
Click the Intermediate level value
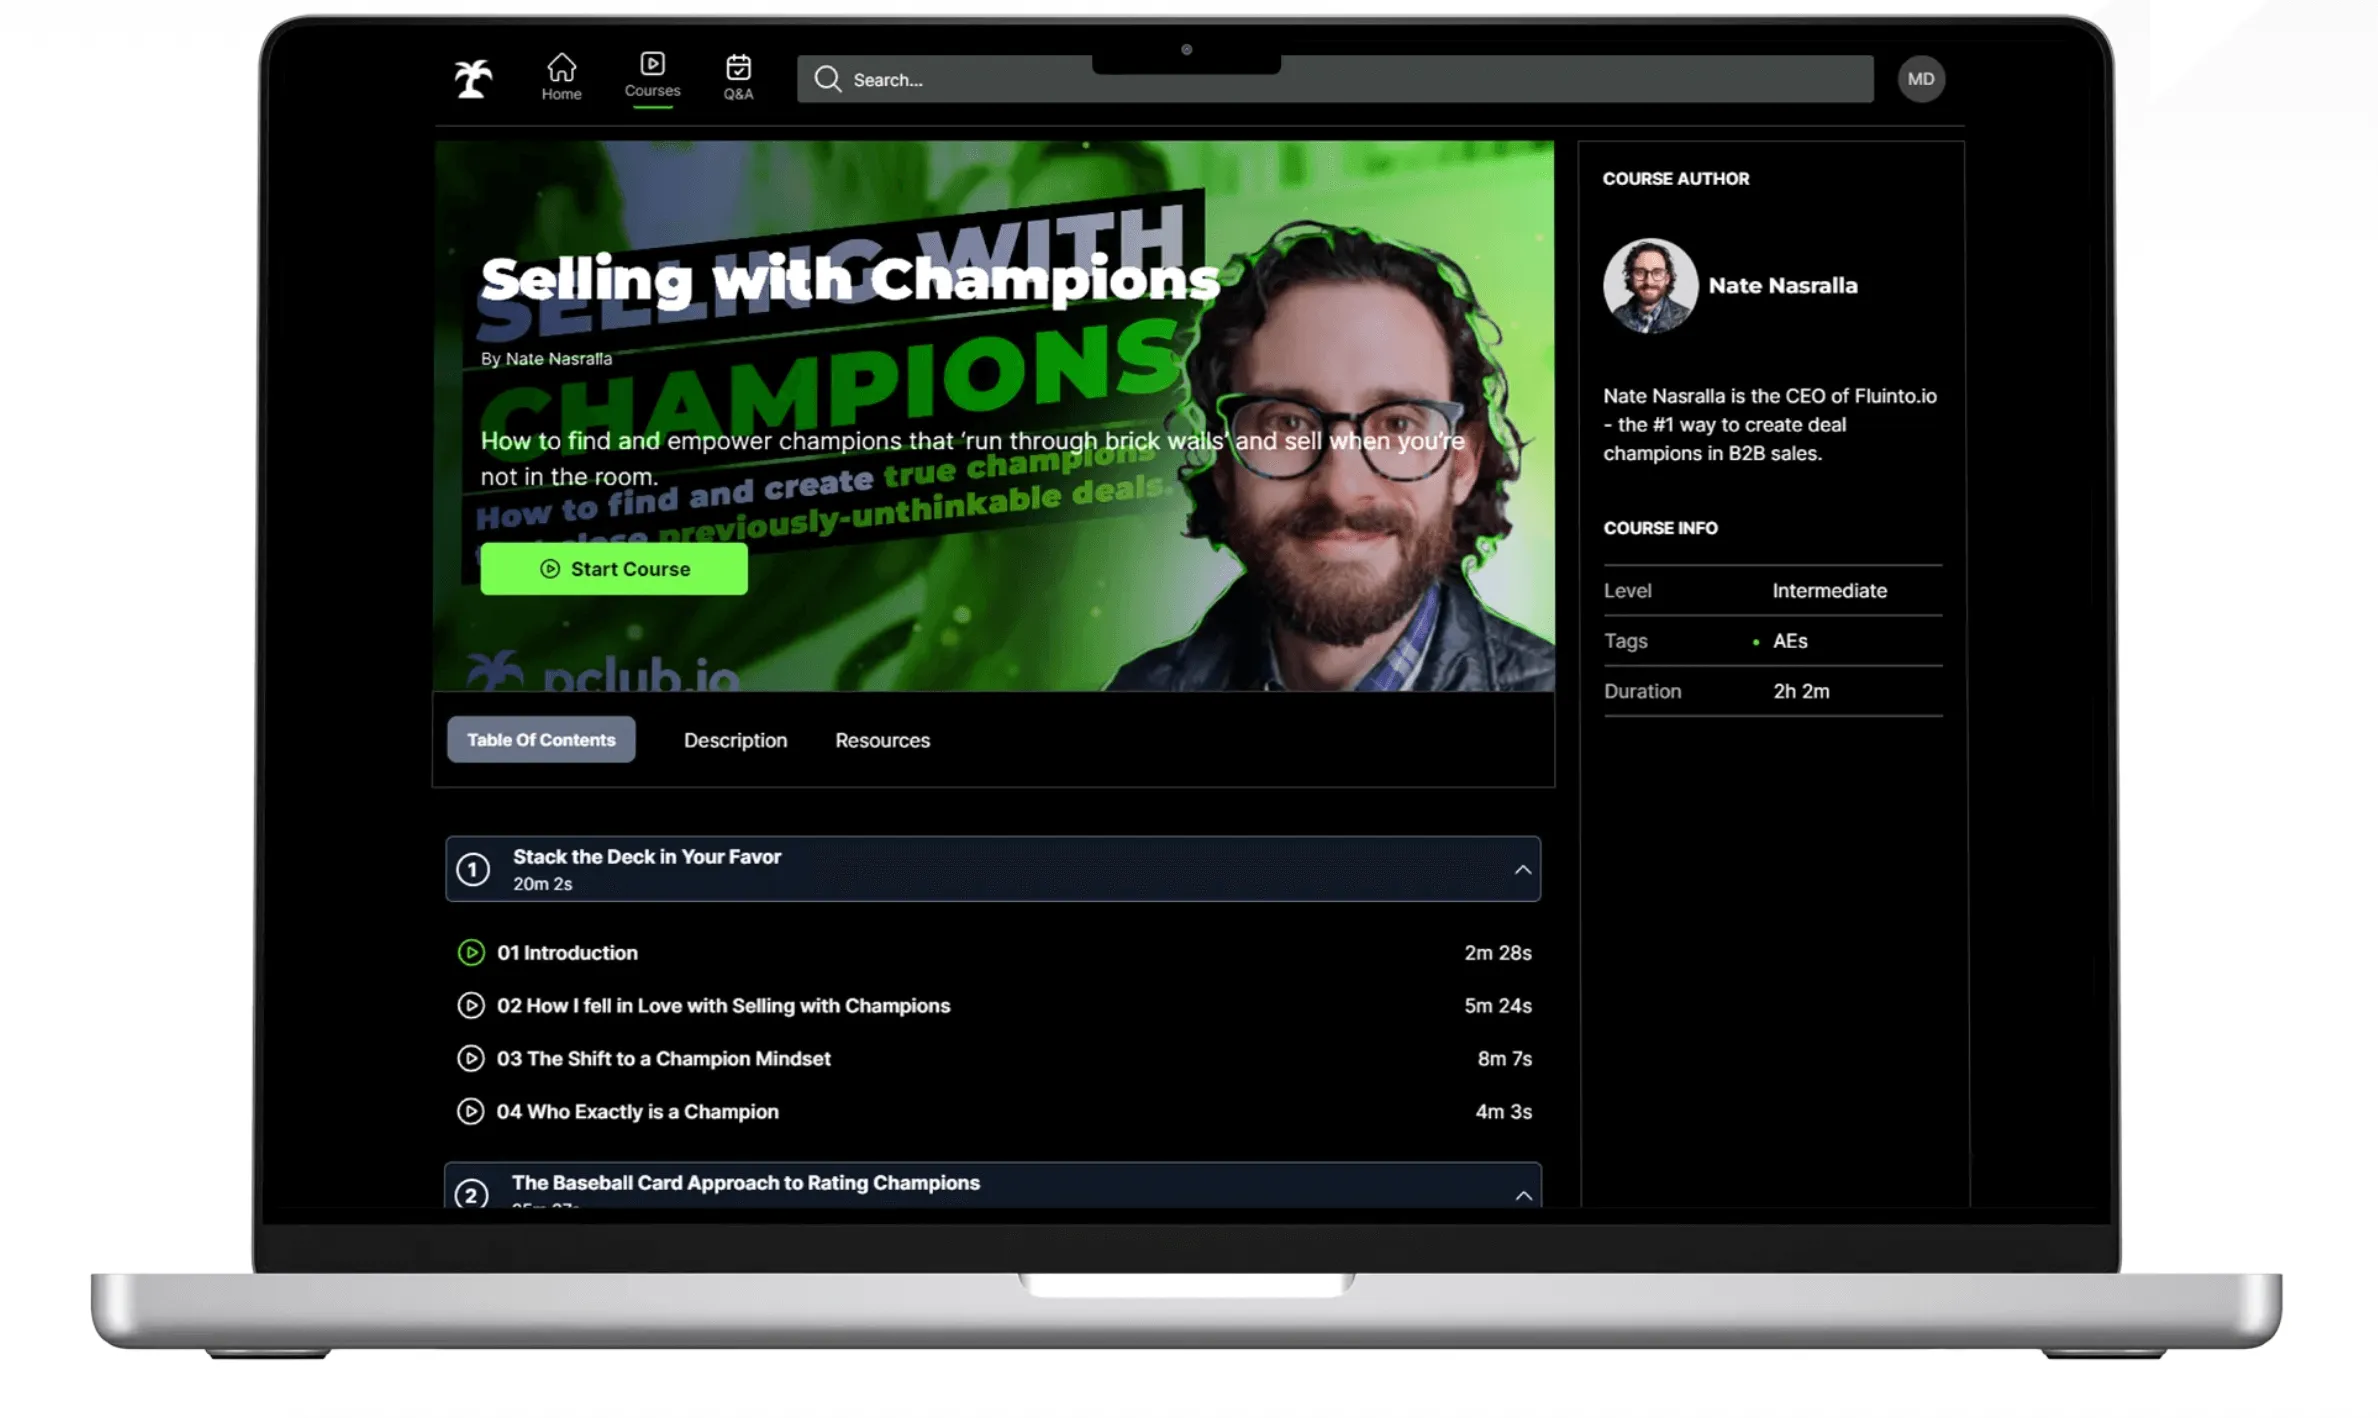(1829, 591)
